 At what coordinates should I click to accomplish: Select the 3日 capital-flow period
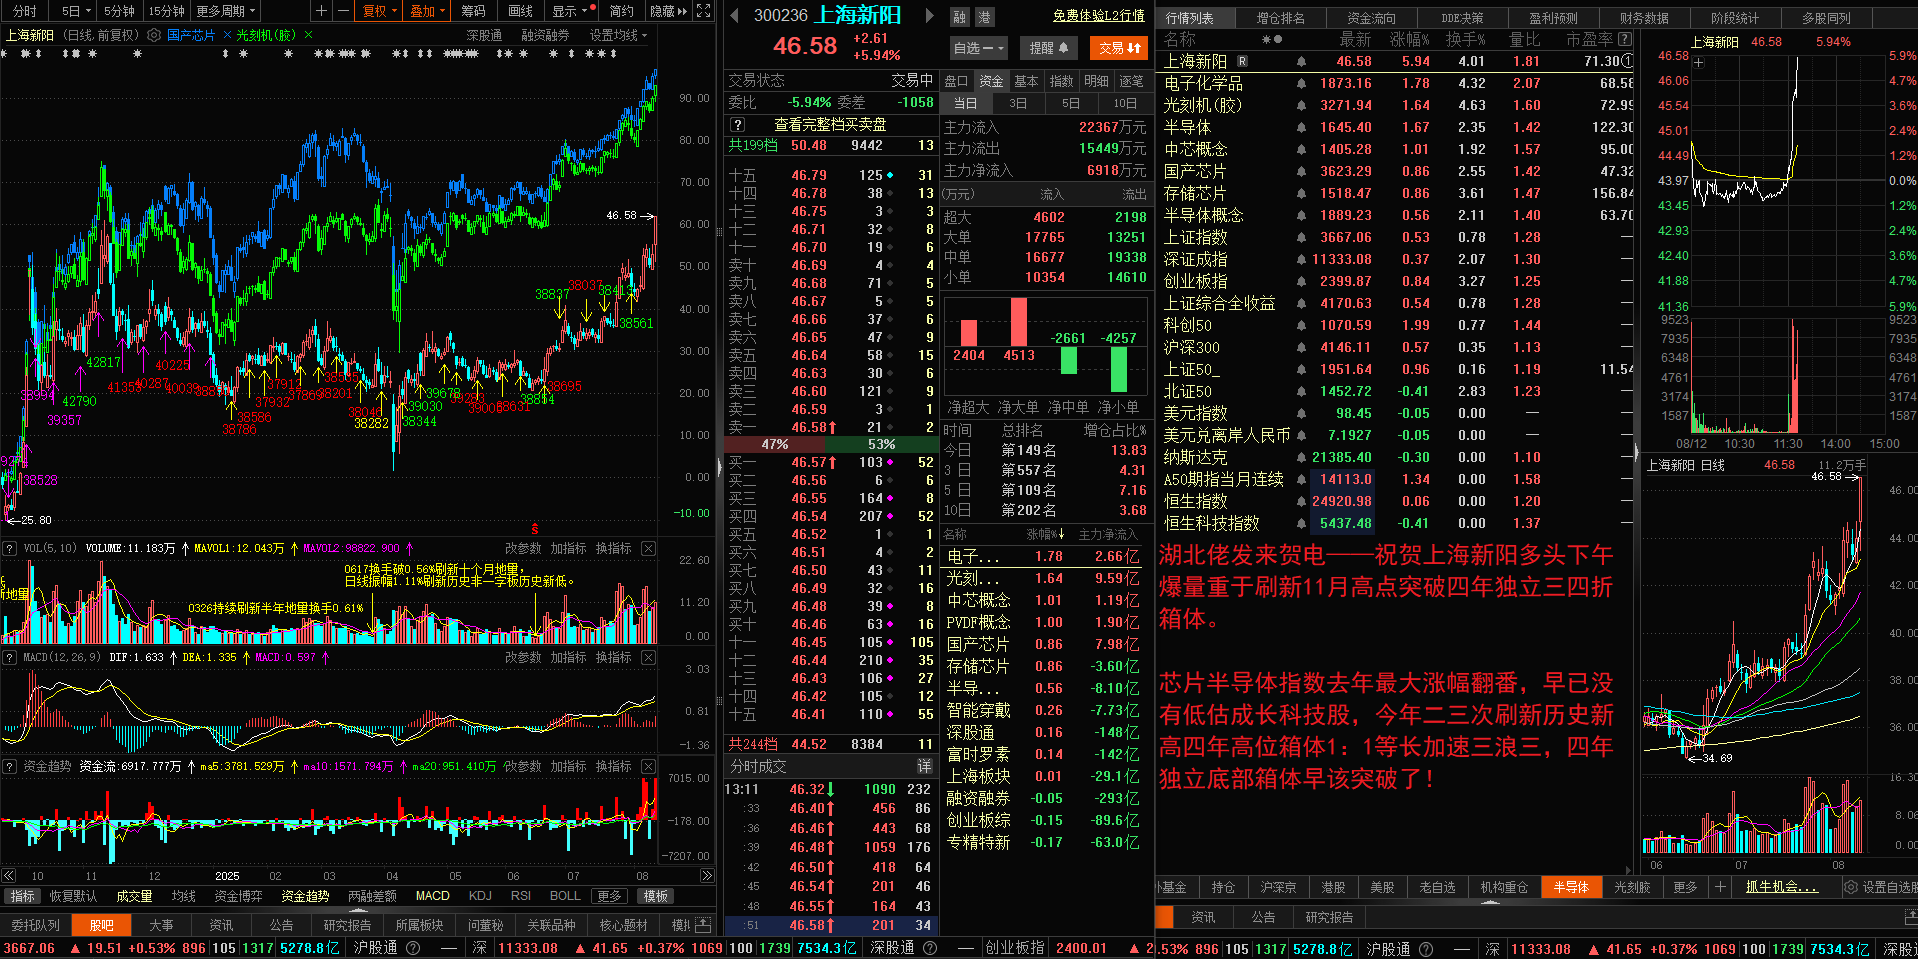(x=1018, y=103)
